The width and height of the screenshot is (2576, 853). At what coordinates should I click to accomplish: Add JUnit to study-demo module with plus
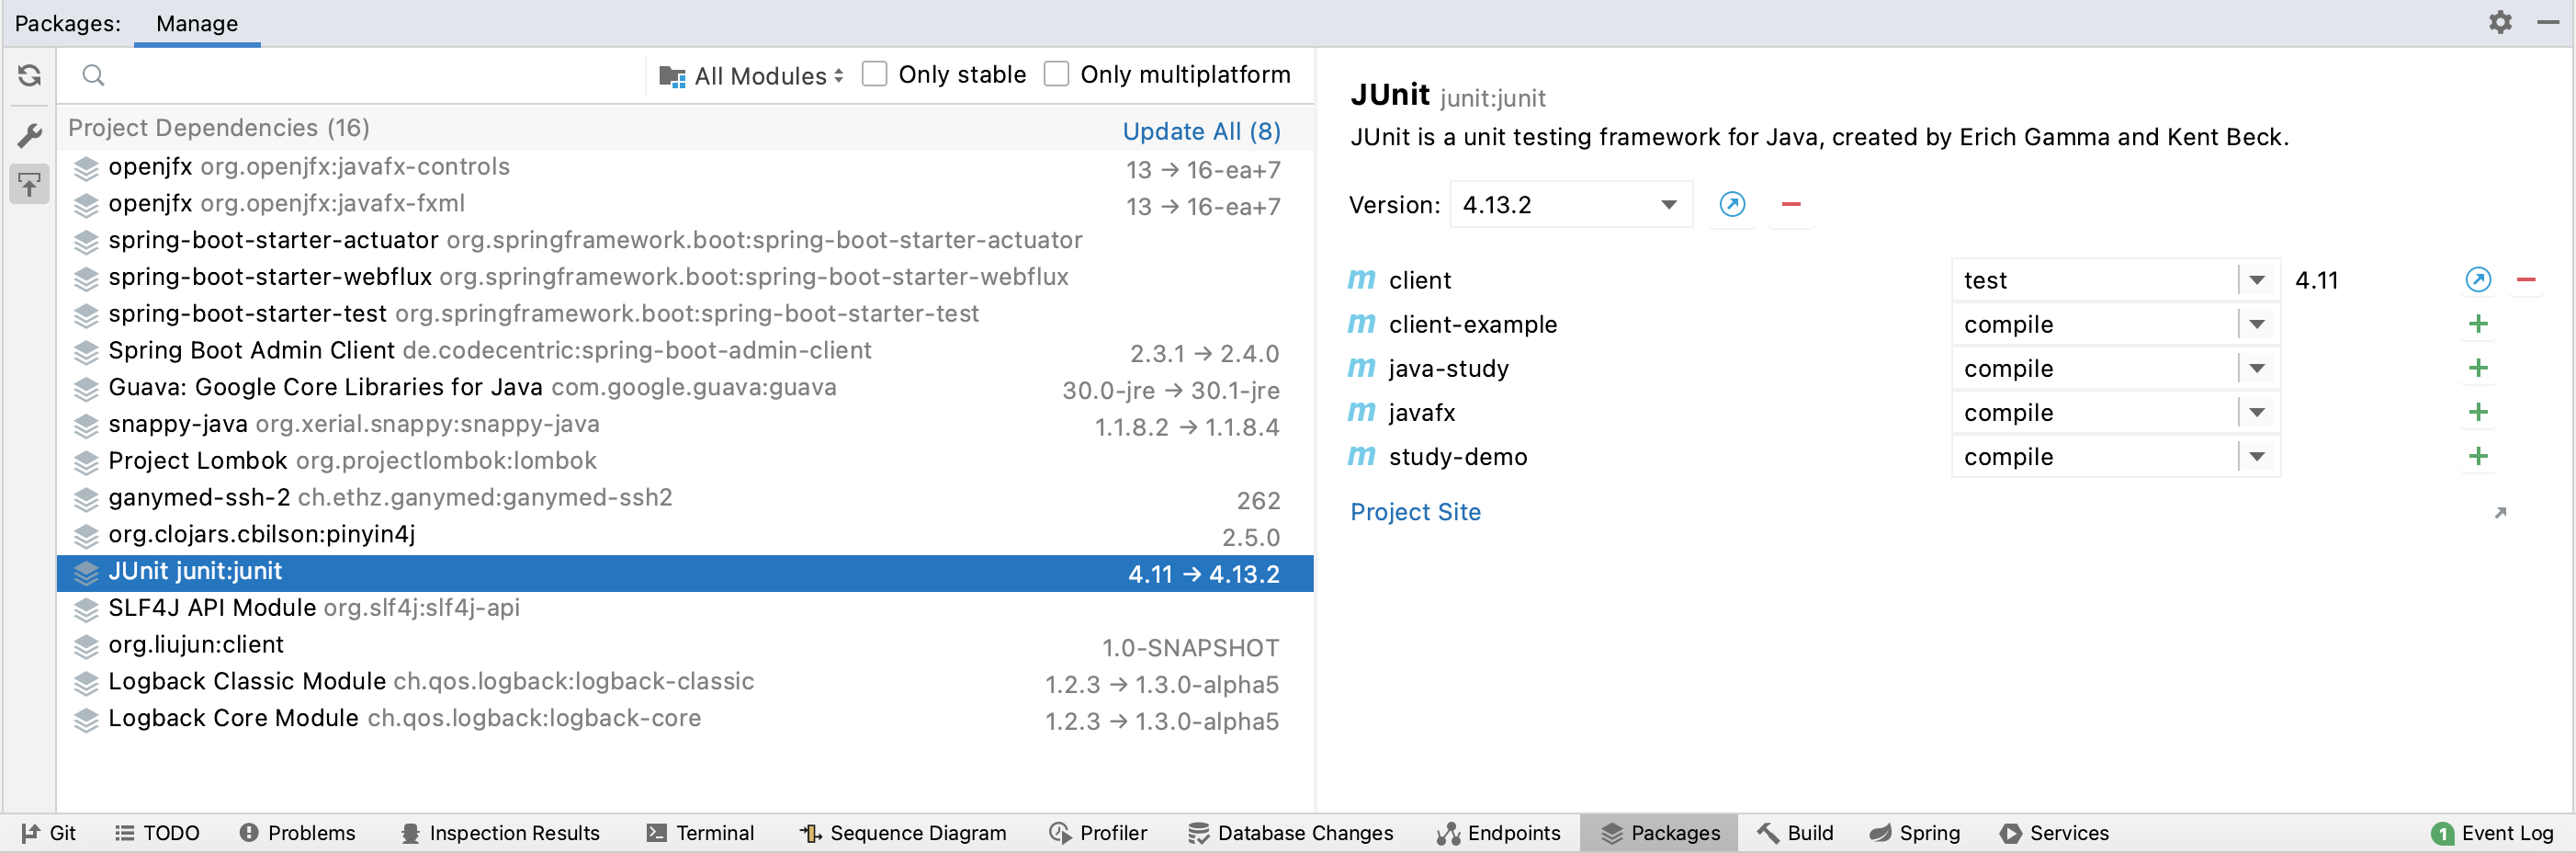coord(2478,456)
